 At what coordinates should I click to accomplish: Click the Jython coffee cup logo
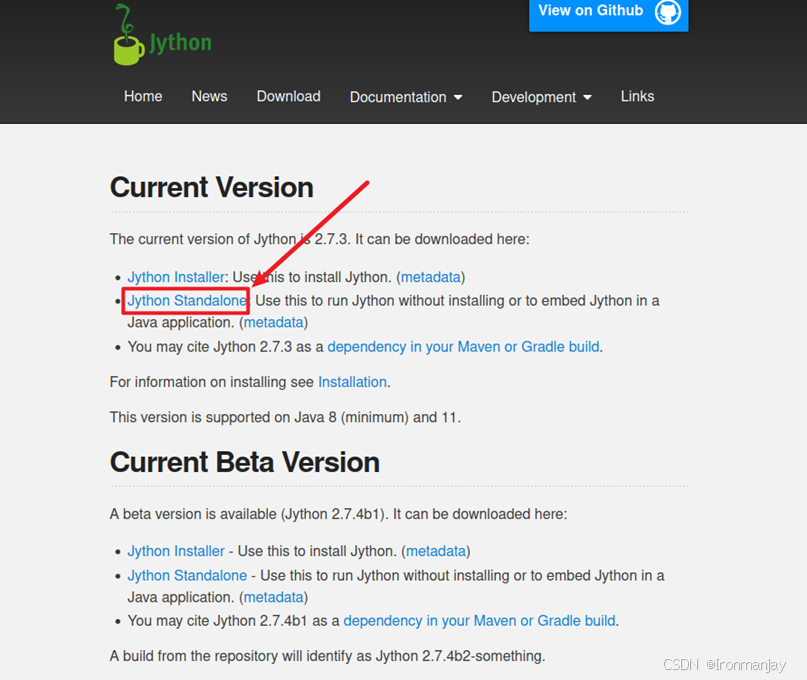click(129, 35)
